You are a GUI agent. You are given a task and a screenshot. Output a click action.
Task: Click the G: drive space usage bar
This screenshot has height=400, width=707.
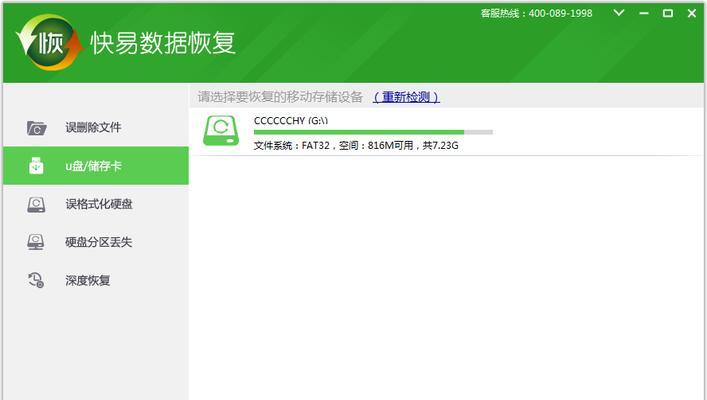click(x=373, y=132)
